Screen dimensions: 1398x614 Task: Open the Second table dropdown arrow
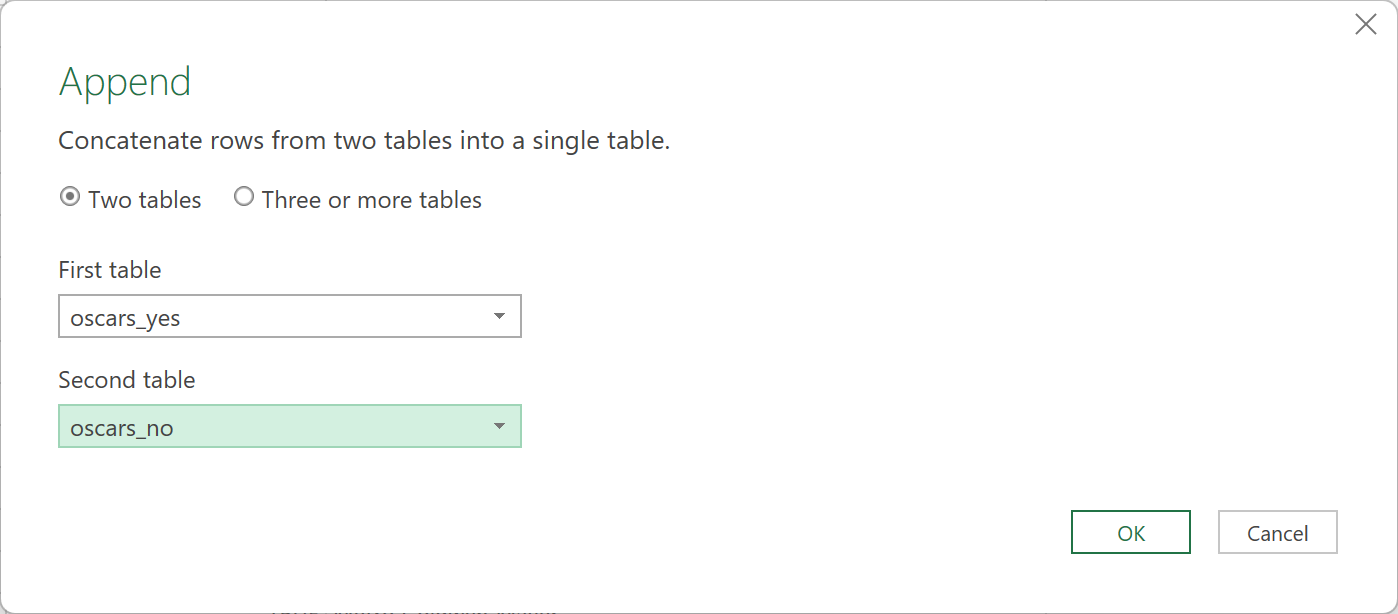click(x=499, y=427)
